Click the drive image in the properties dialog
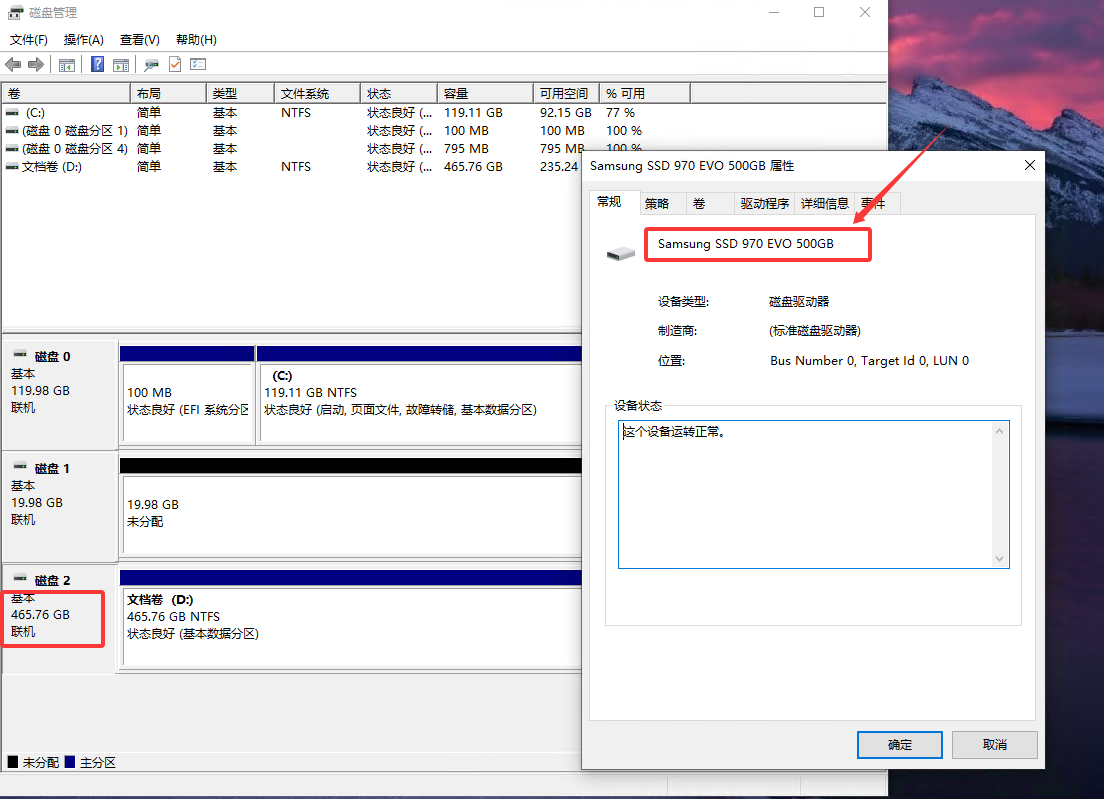 (620, 253)
